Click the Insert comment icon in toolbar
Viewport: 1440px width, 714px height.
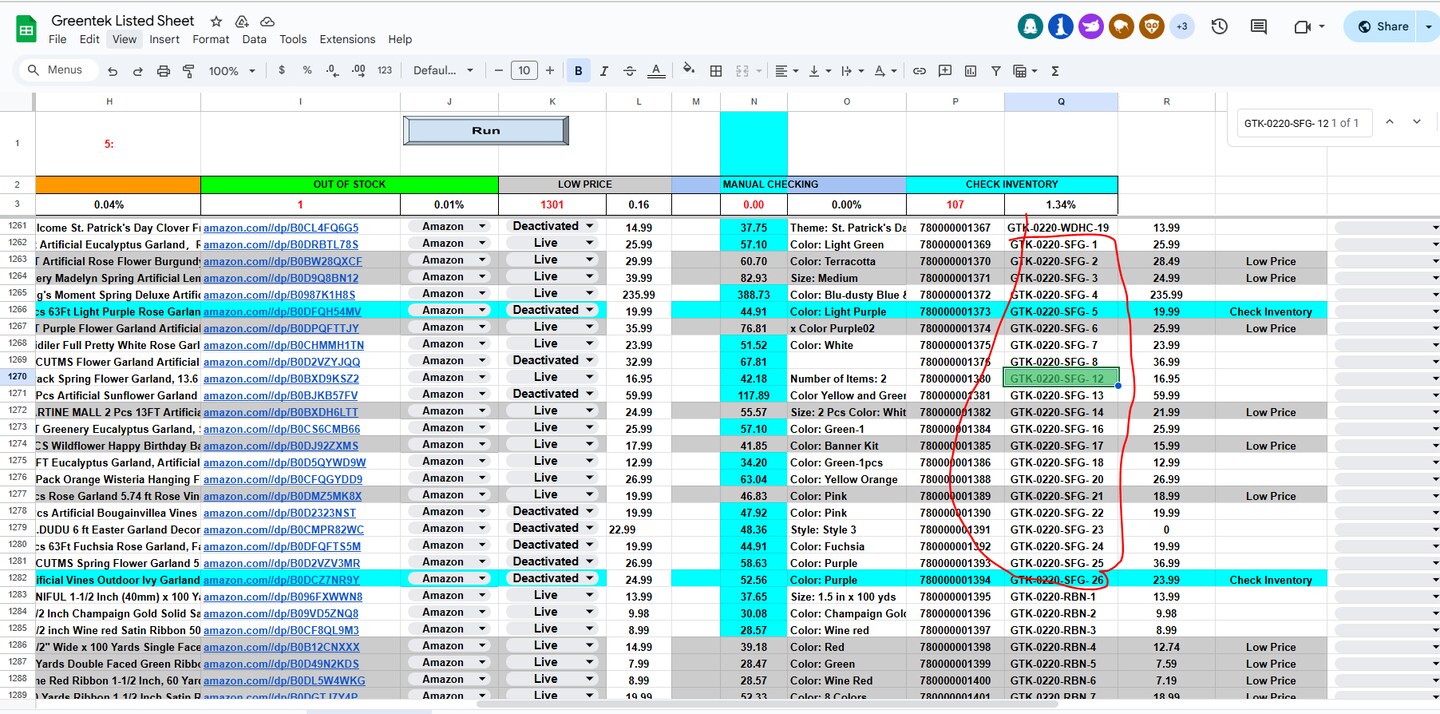point(944,71)
